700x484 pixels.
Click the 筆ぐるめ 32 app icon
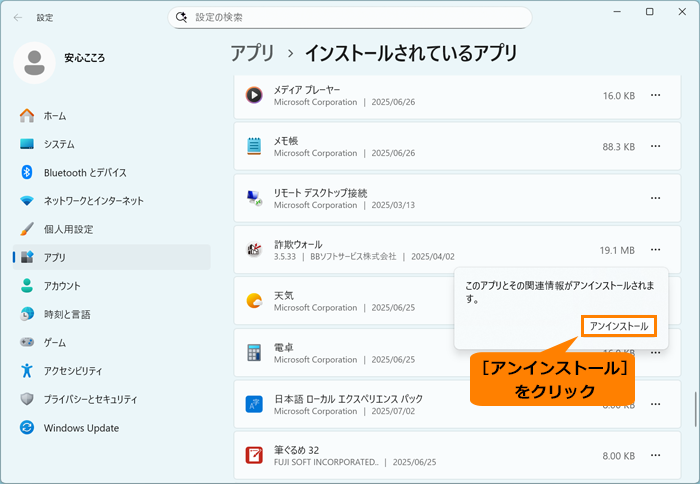pos(254,455)
